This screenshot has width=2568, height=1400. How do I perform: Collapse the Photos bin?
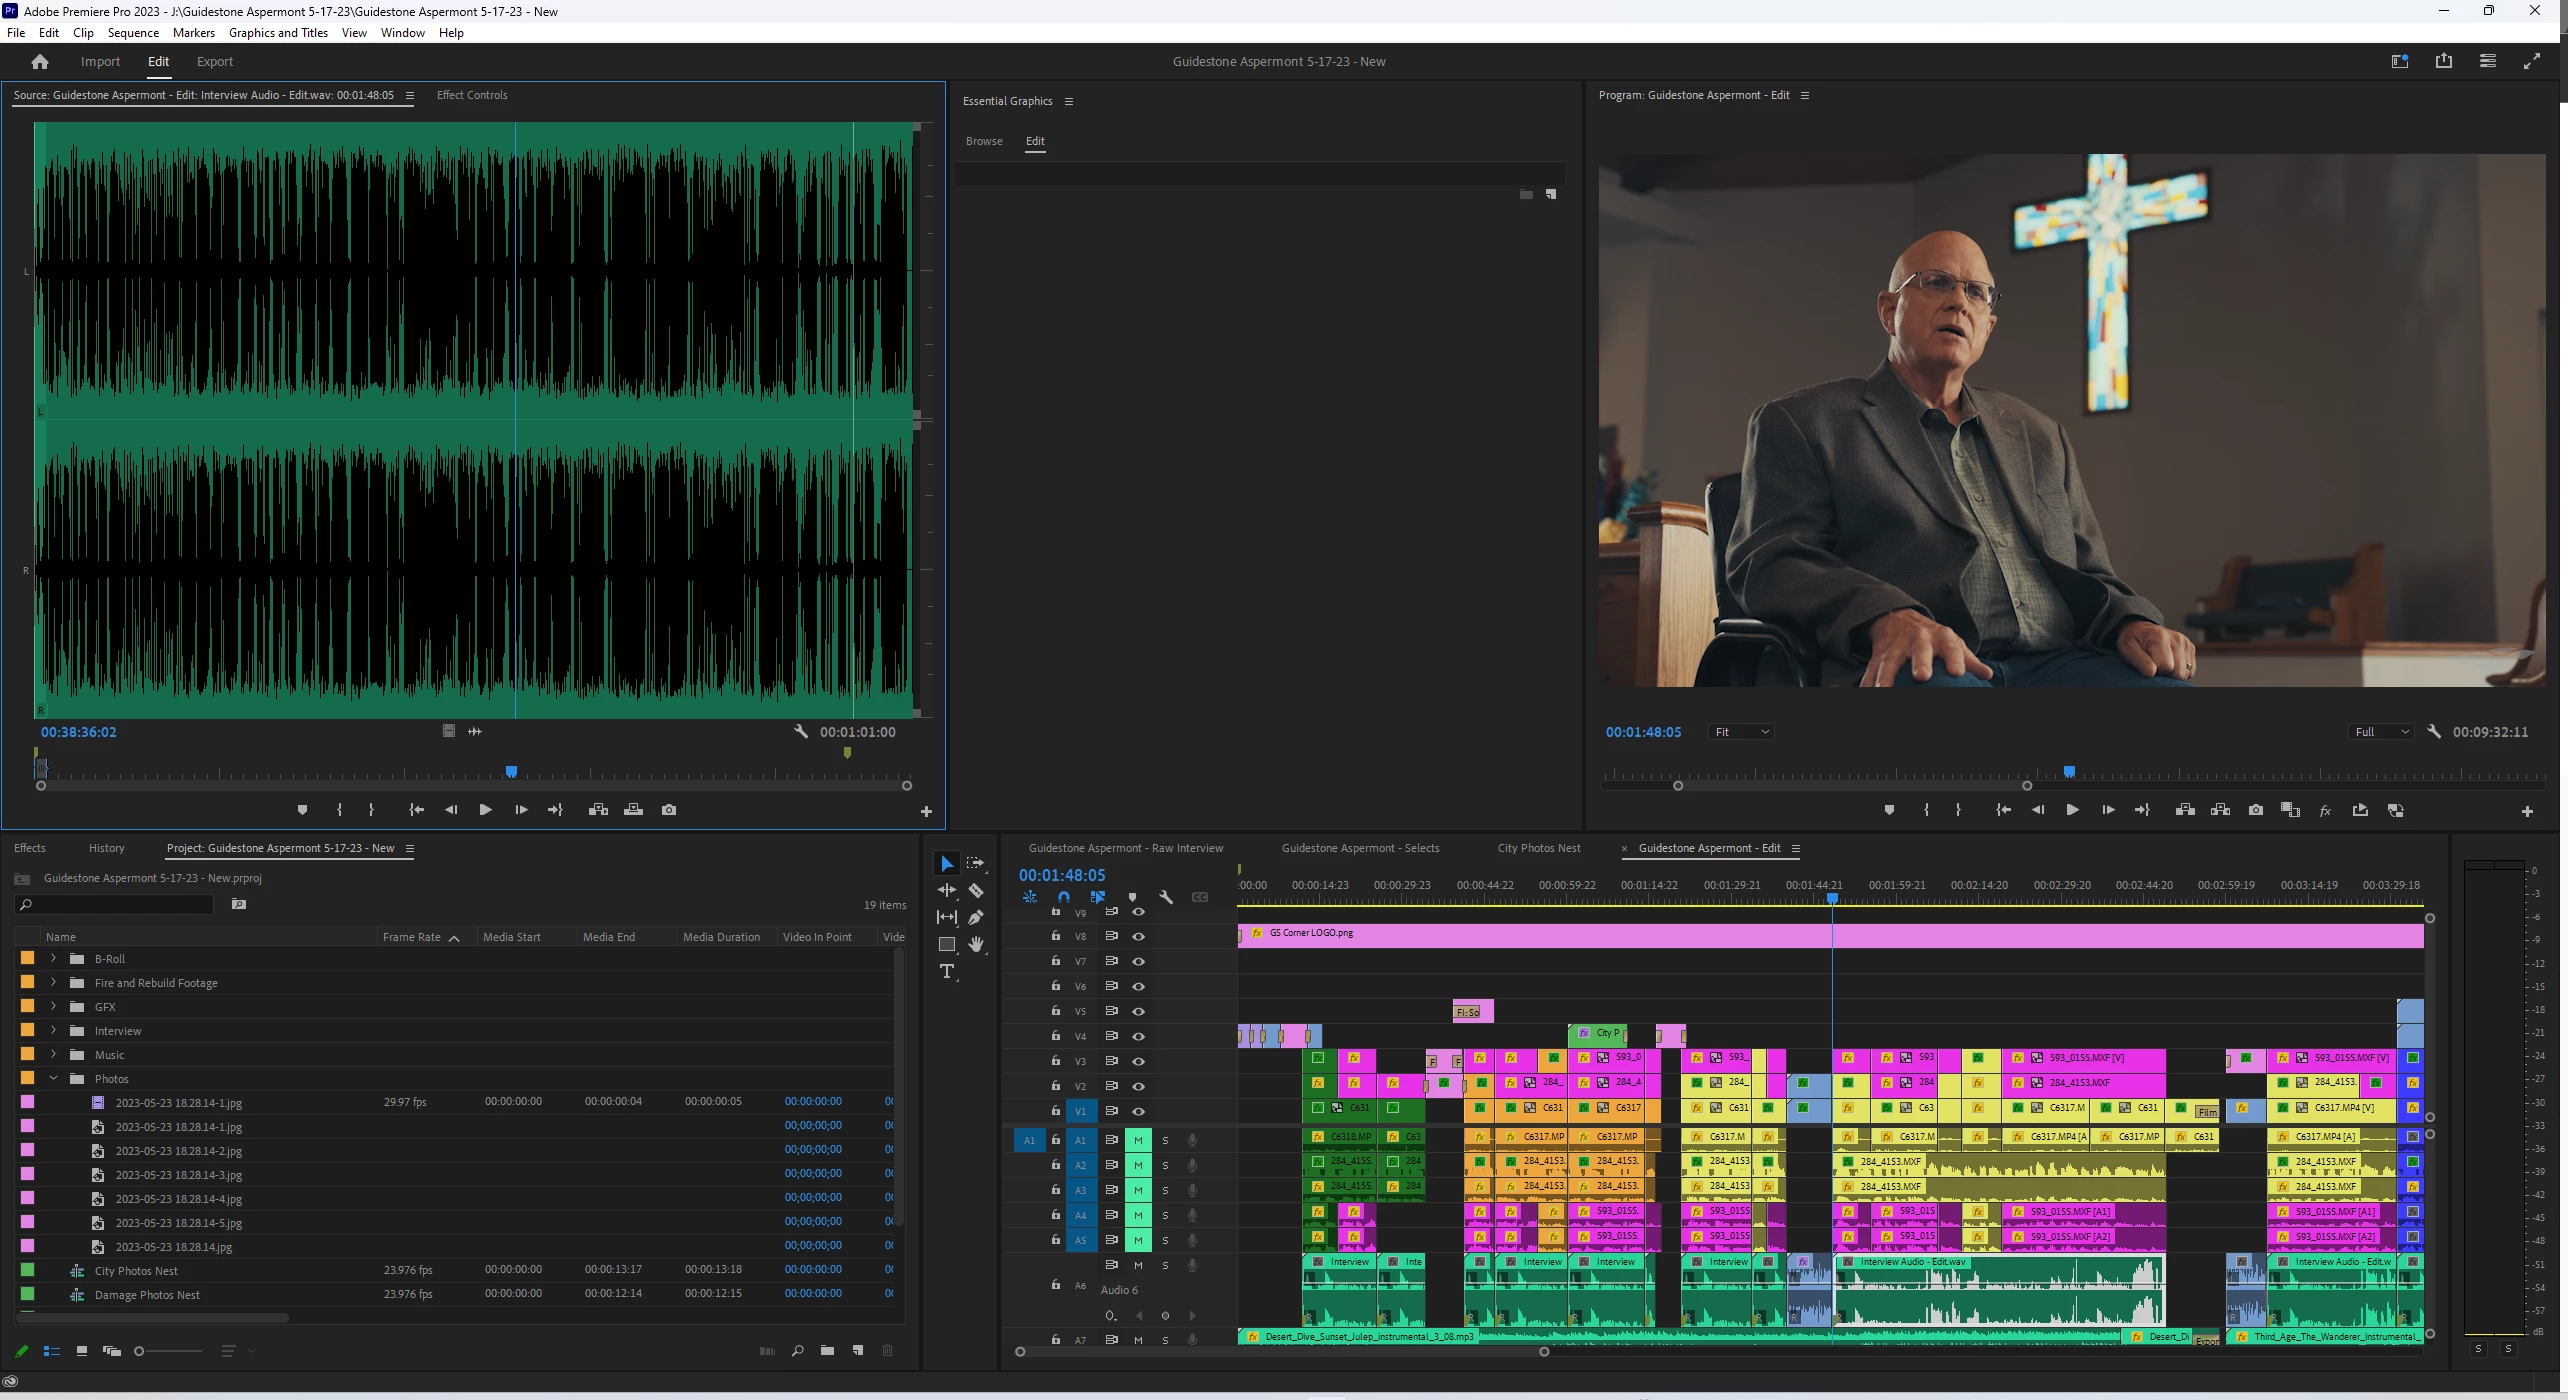point(54,1079)
